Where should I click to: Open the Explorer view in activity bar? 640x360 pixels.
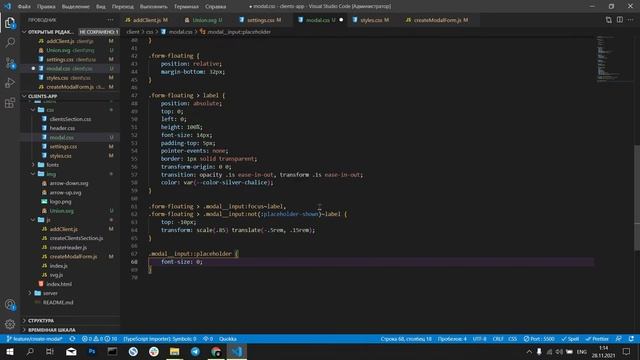pos(10,23)
